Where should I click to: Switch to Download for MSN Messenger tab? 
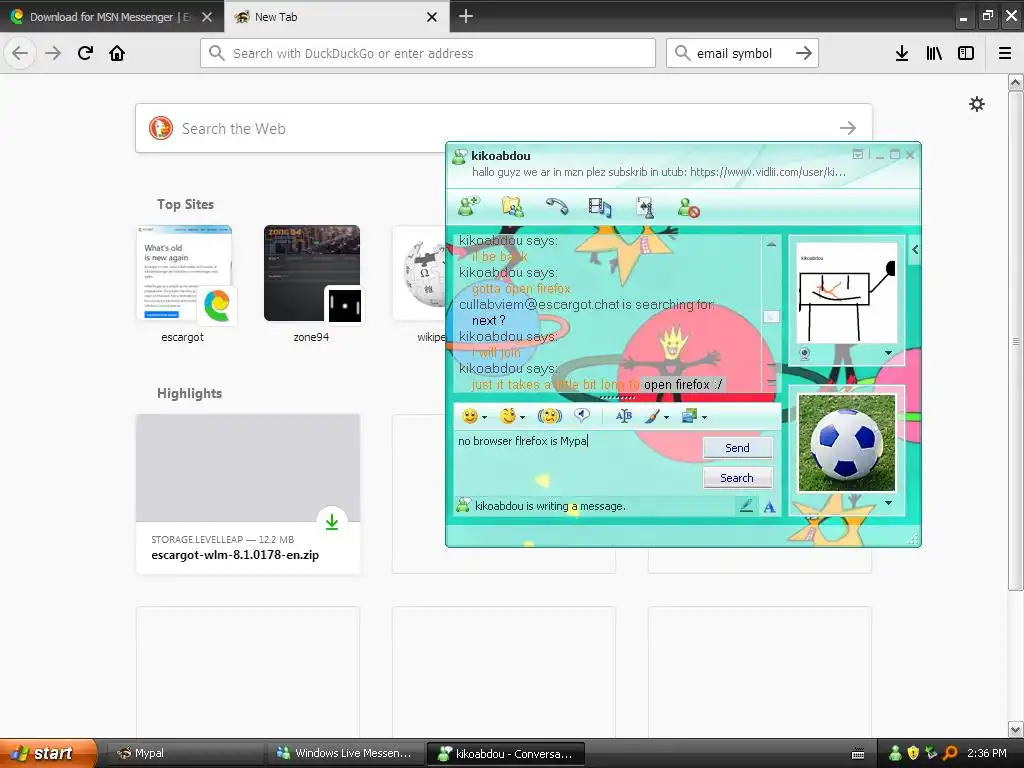point(111,17)
